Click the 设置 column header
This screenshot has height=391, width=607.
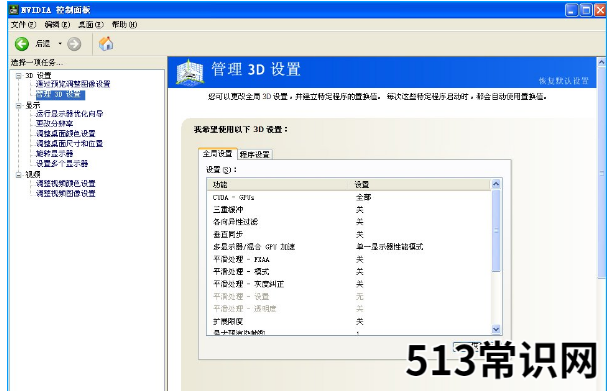420,185
